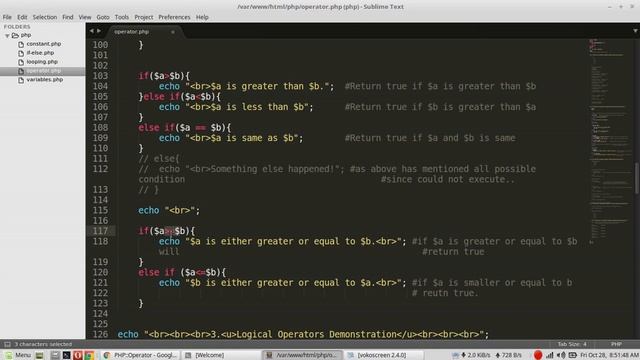Viewport: 640px width, 360px height.
Task: Click upload speed '728 B/s' indicator
Action: point(509,355)
